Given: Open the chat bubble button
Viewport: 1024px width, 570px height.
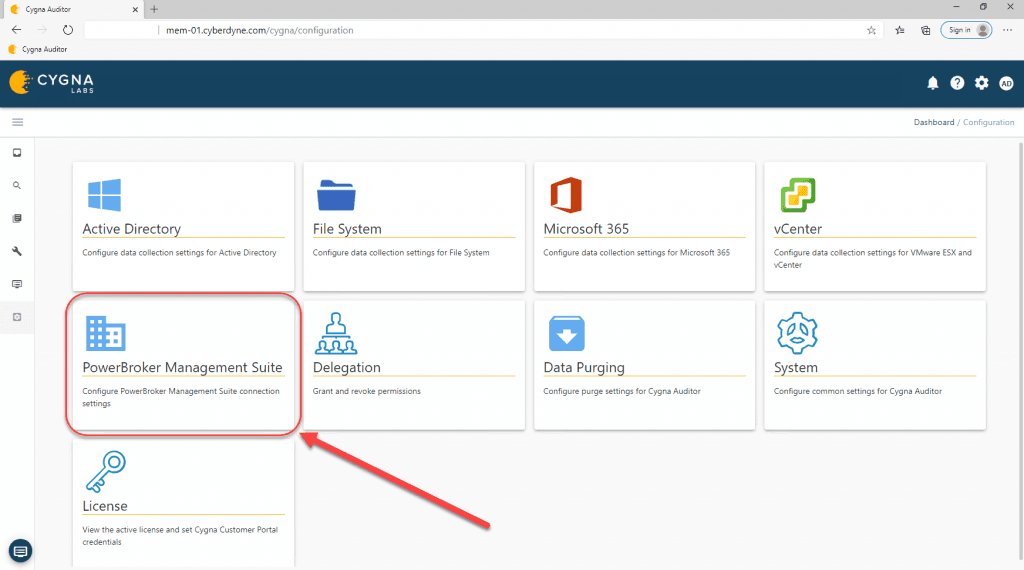Looking at the screenshot, I should (x=20, y=550).
